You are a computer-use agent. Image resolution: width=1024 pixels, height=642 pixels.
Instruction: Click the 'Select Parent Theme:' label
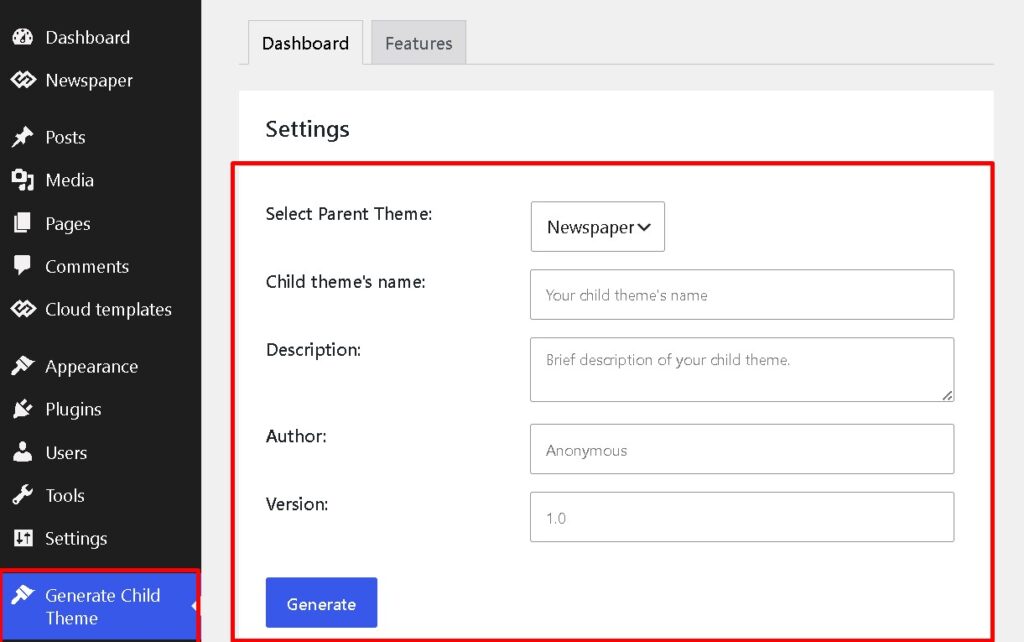point(349,214)
